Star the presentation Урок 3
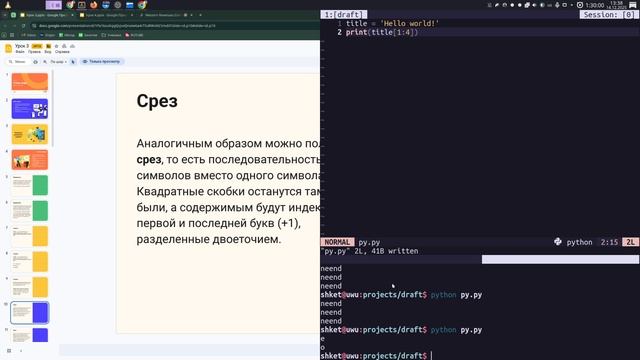Viewport: 640px width, 360px height. (57, 46)
